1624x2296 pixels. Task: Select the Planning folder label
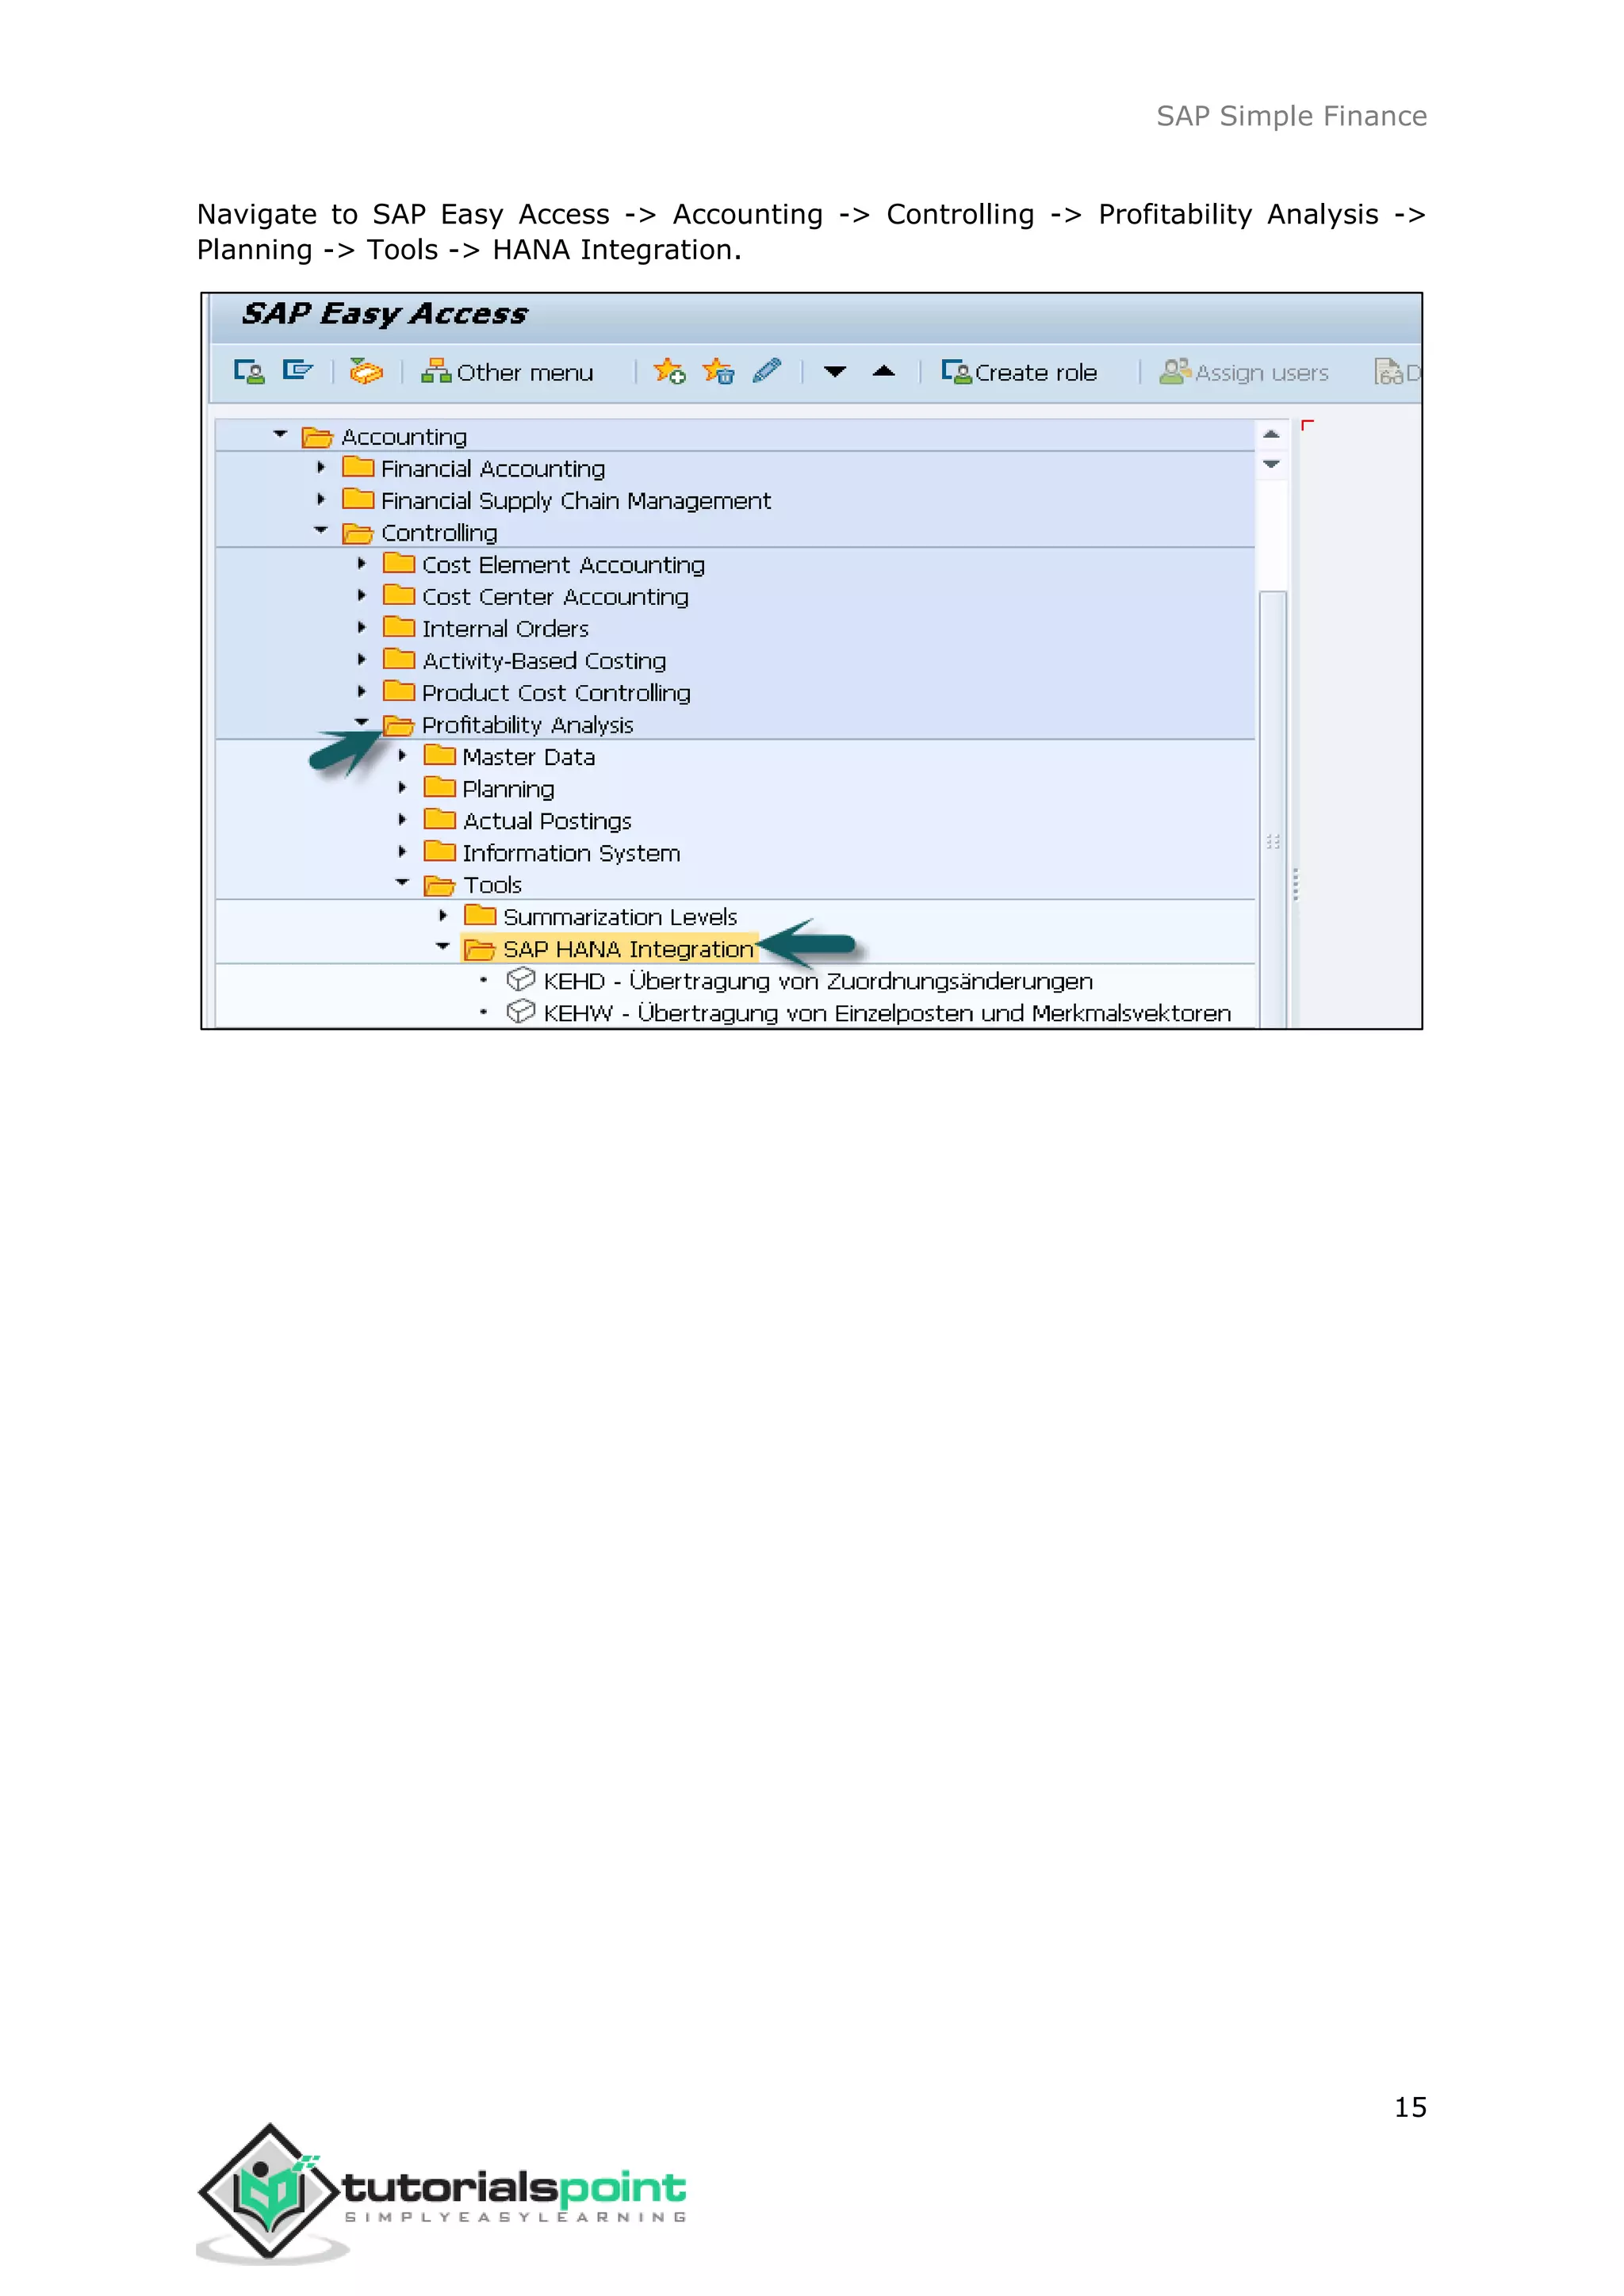point(508,789)
